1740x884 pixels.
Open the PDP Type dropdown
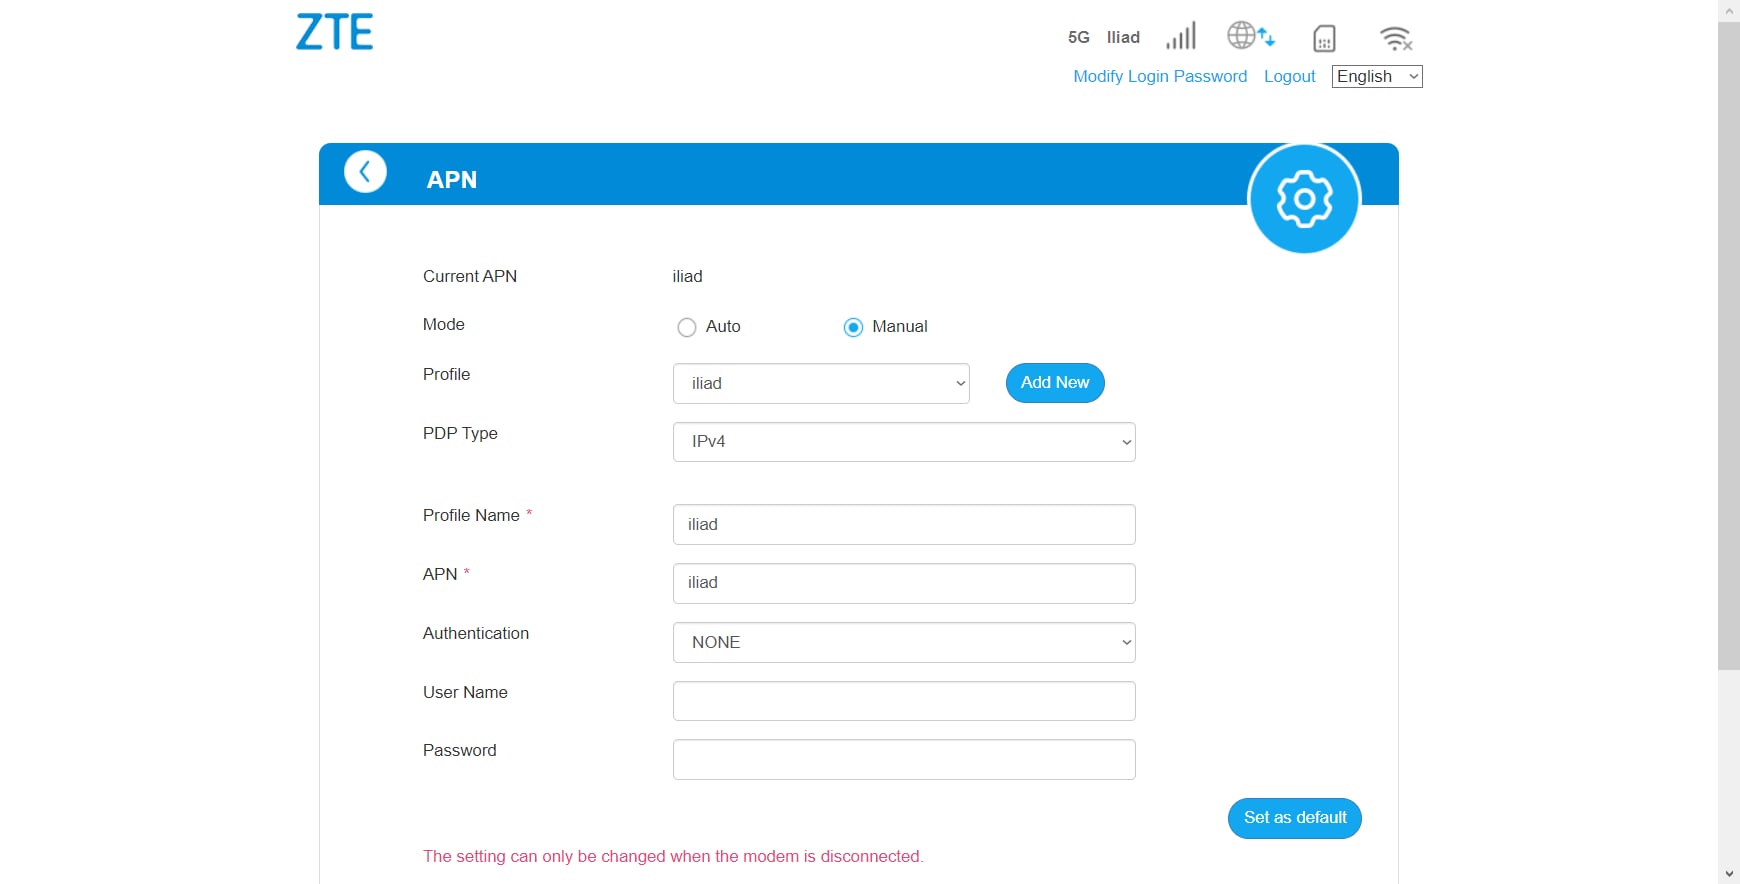click(x=904, y=442)
